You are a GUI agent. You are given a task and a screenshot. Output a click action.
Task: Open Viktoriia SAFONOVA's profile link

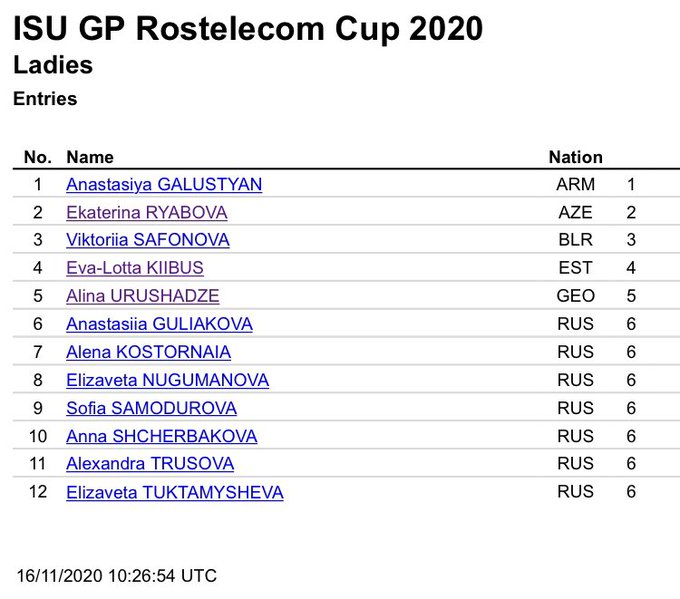click(x=147, y=240)
